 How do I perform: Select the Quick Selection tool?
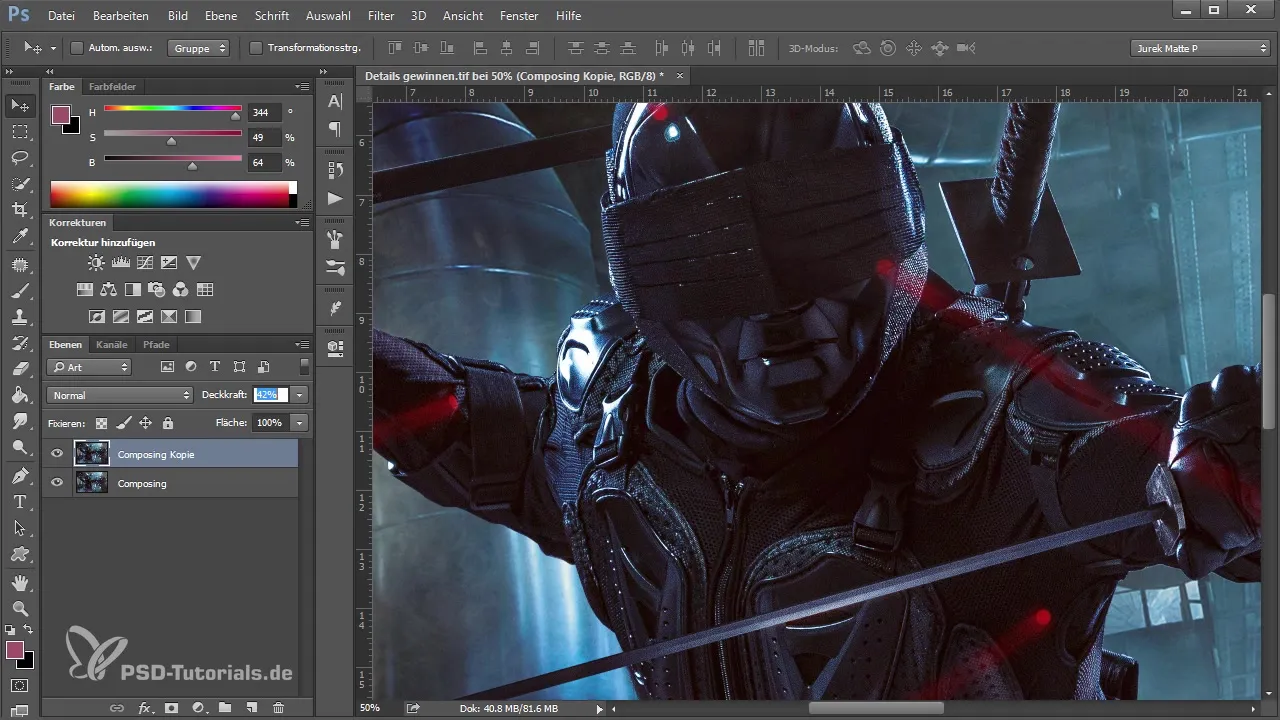pos(19,184)
